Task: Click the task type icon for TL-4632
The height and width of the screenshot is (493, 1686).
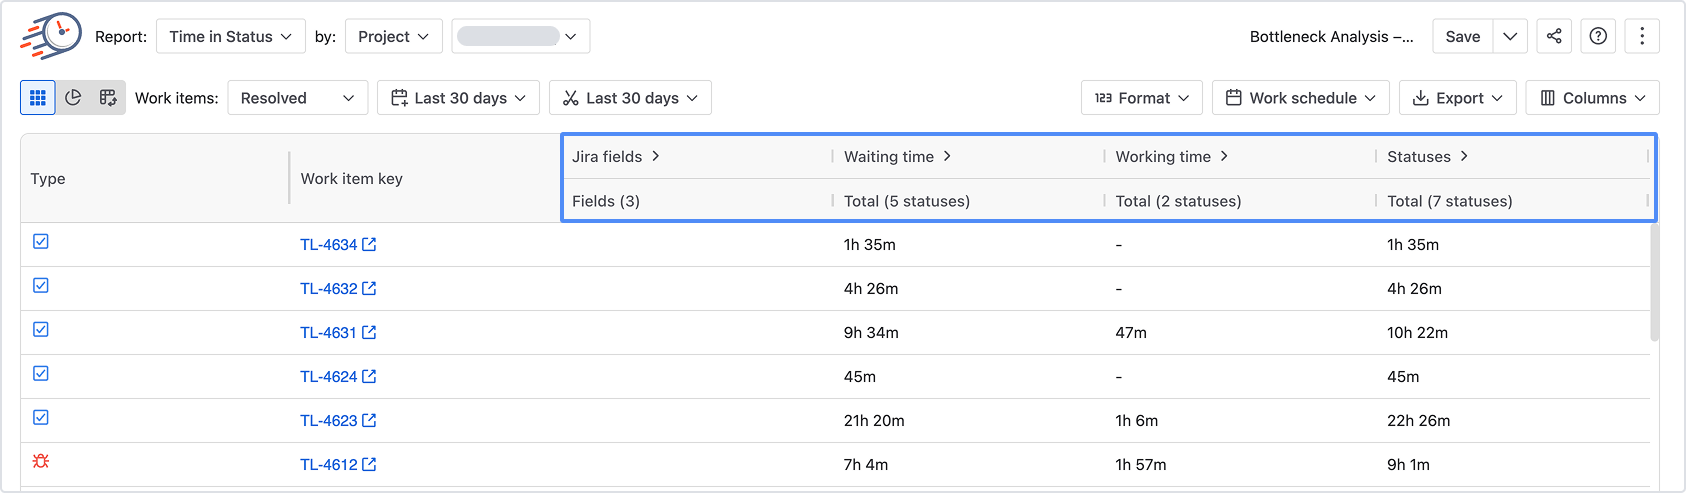Action: pyautogui.click(x=41, y=285)
